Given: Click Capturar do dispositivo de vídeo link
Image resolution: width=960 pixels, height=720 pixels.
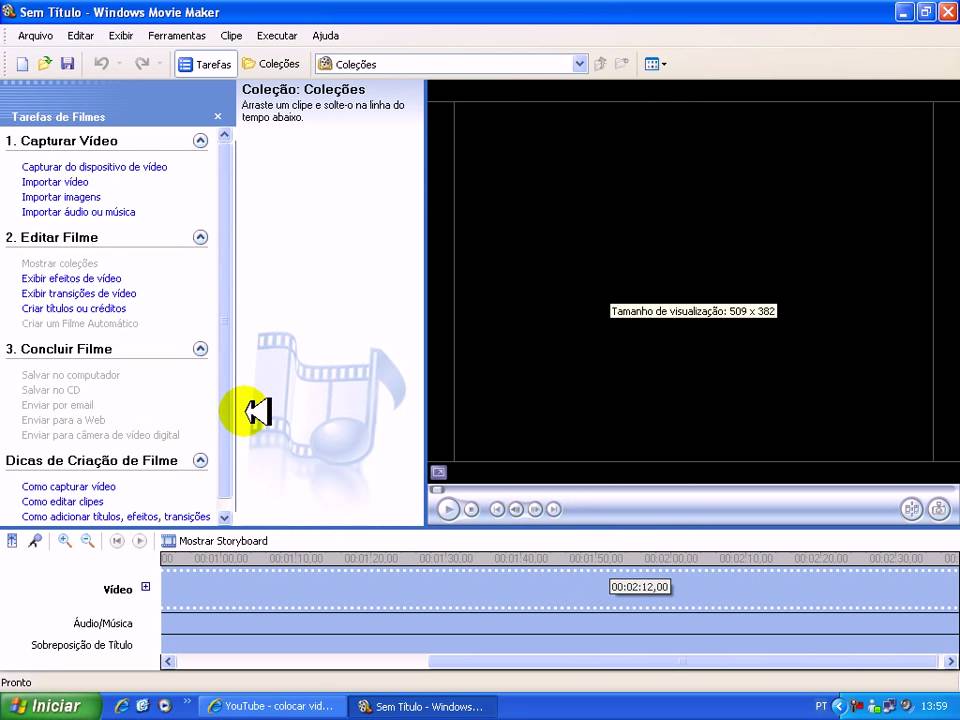Looking at the screenshot, I should tap(94, 167).
